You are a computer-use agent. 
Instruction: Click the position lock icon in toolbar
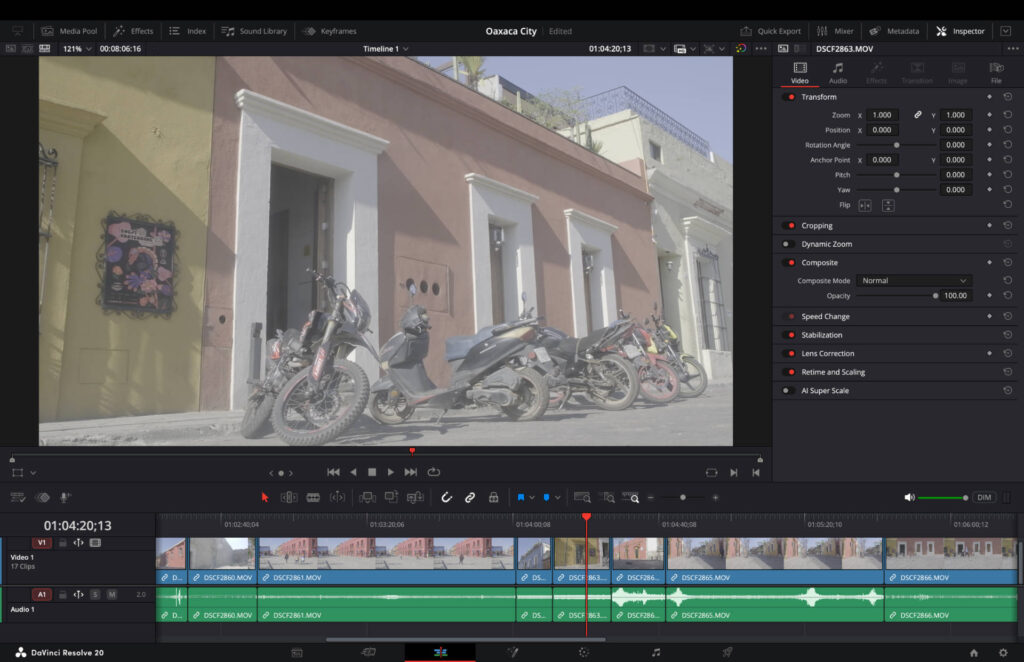tap(493, 497)
